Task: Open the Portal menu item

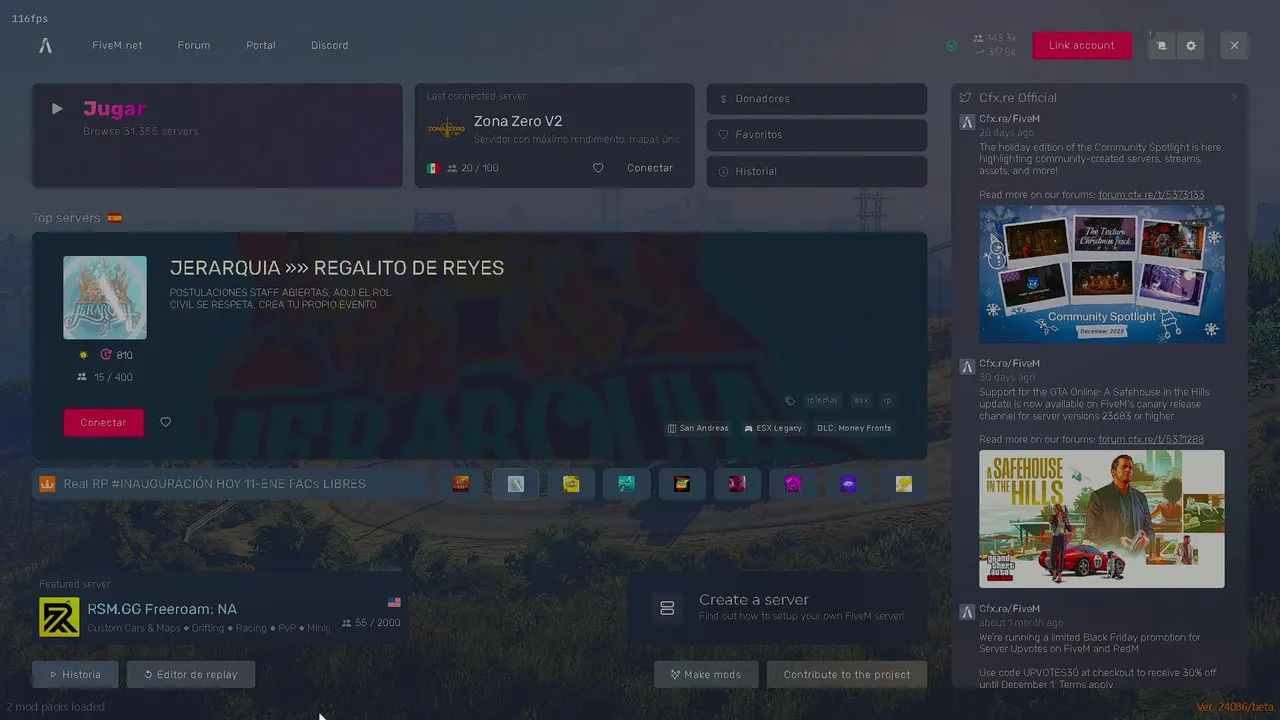Action: click(x=261, y=45)
